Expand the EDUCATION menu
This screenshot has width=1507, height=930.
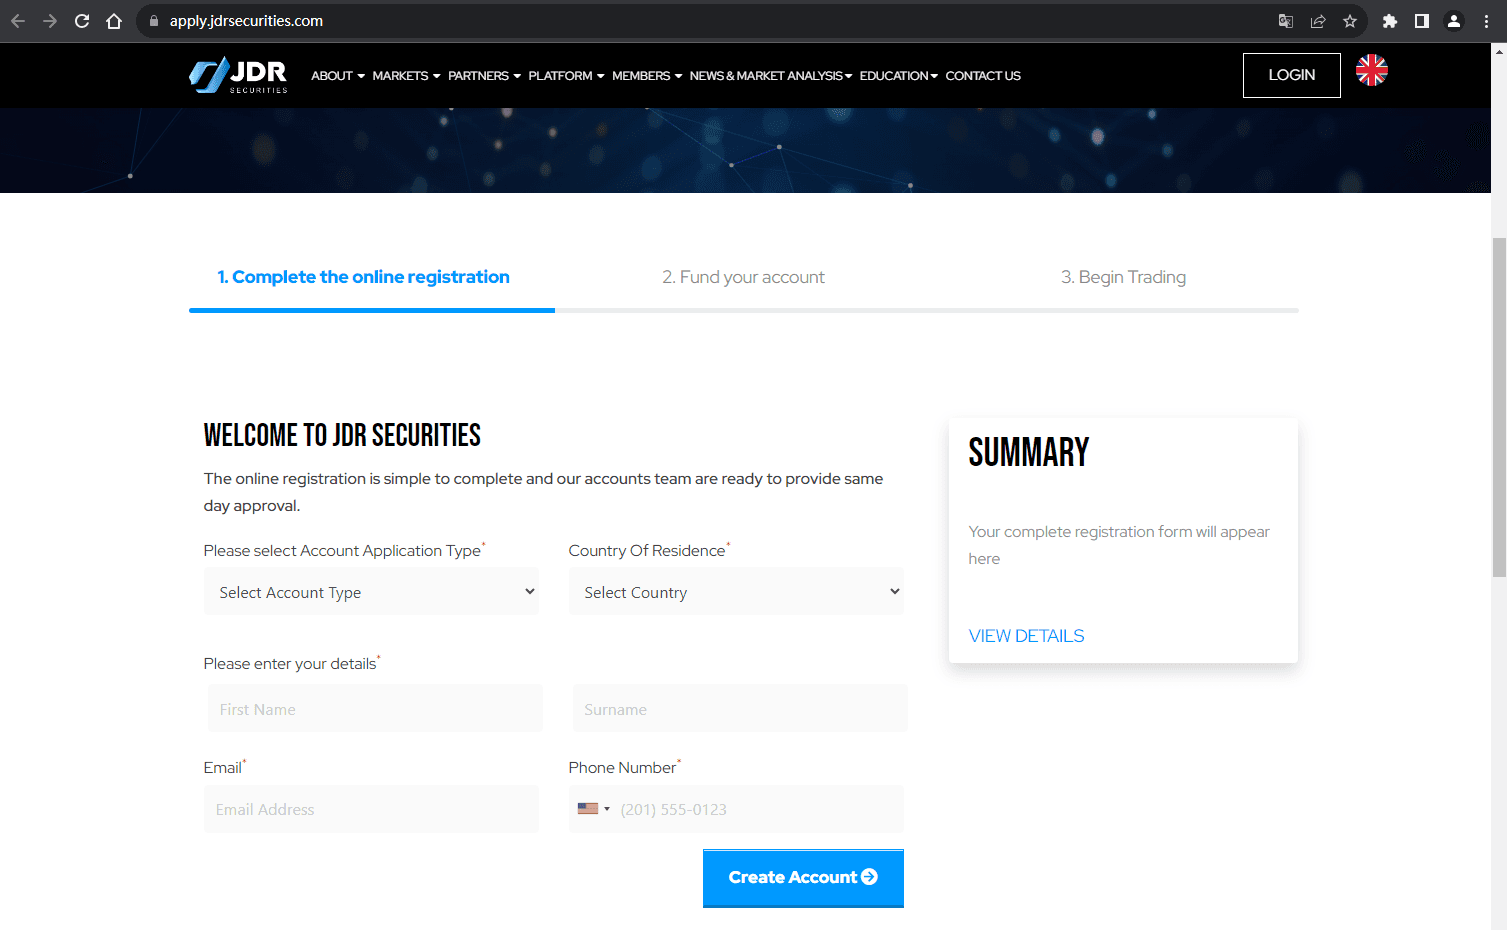pos(898,76)
